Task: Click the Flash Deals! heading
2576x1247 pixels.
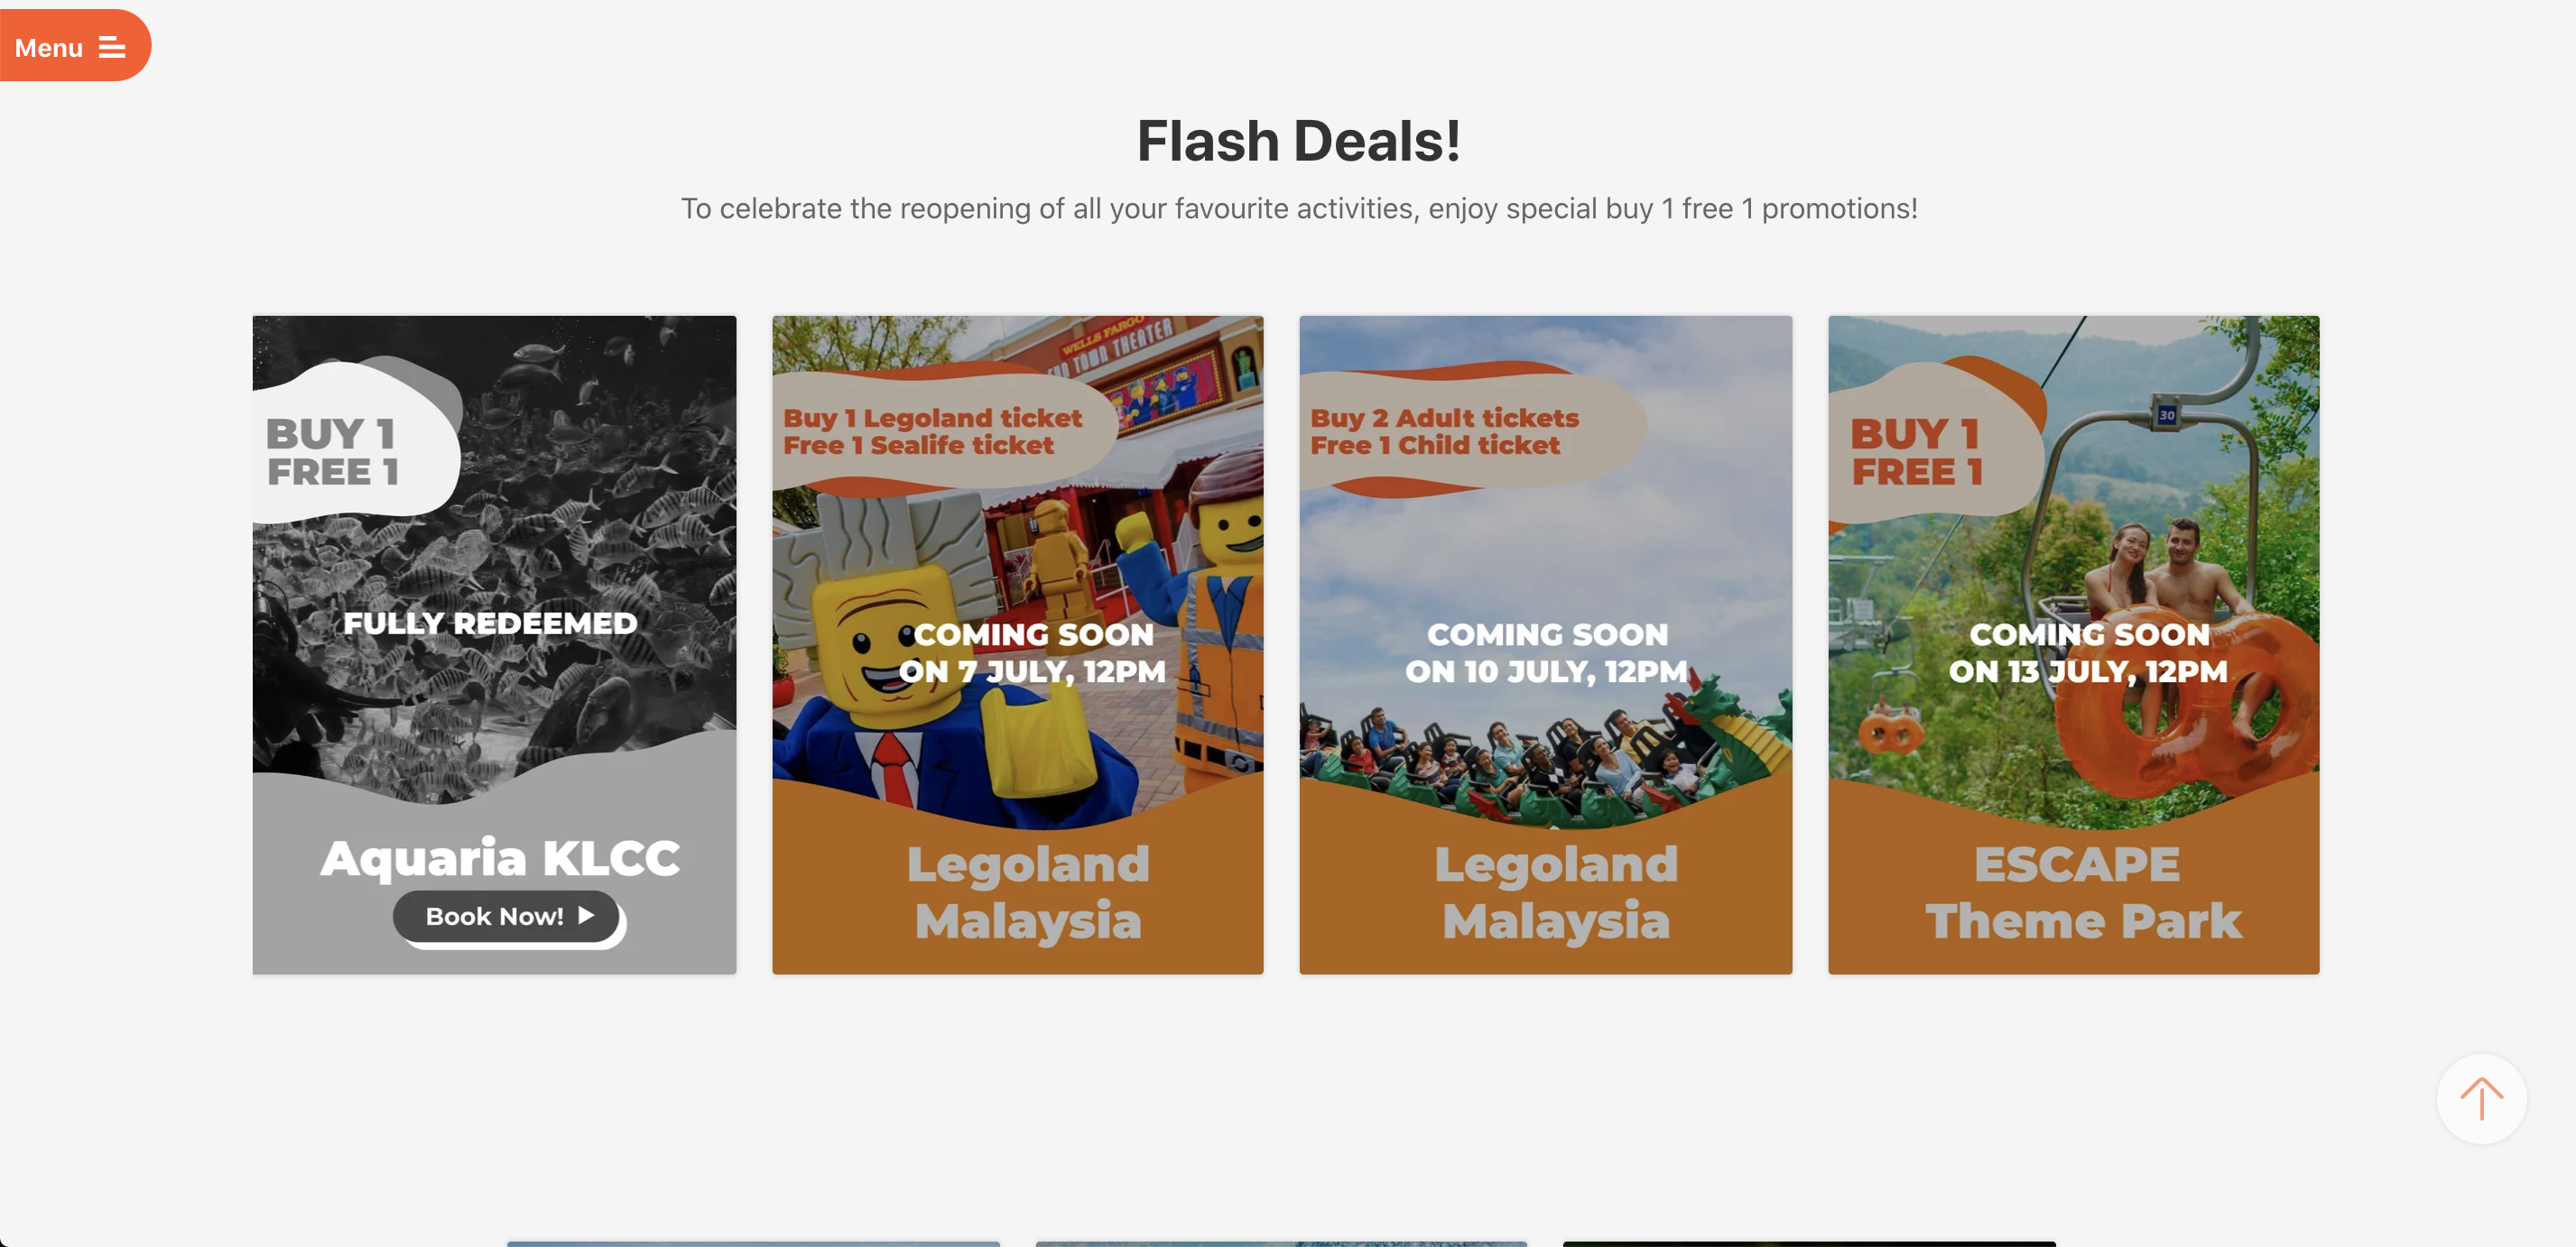Action: coord(1299,140)
